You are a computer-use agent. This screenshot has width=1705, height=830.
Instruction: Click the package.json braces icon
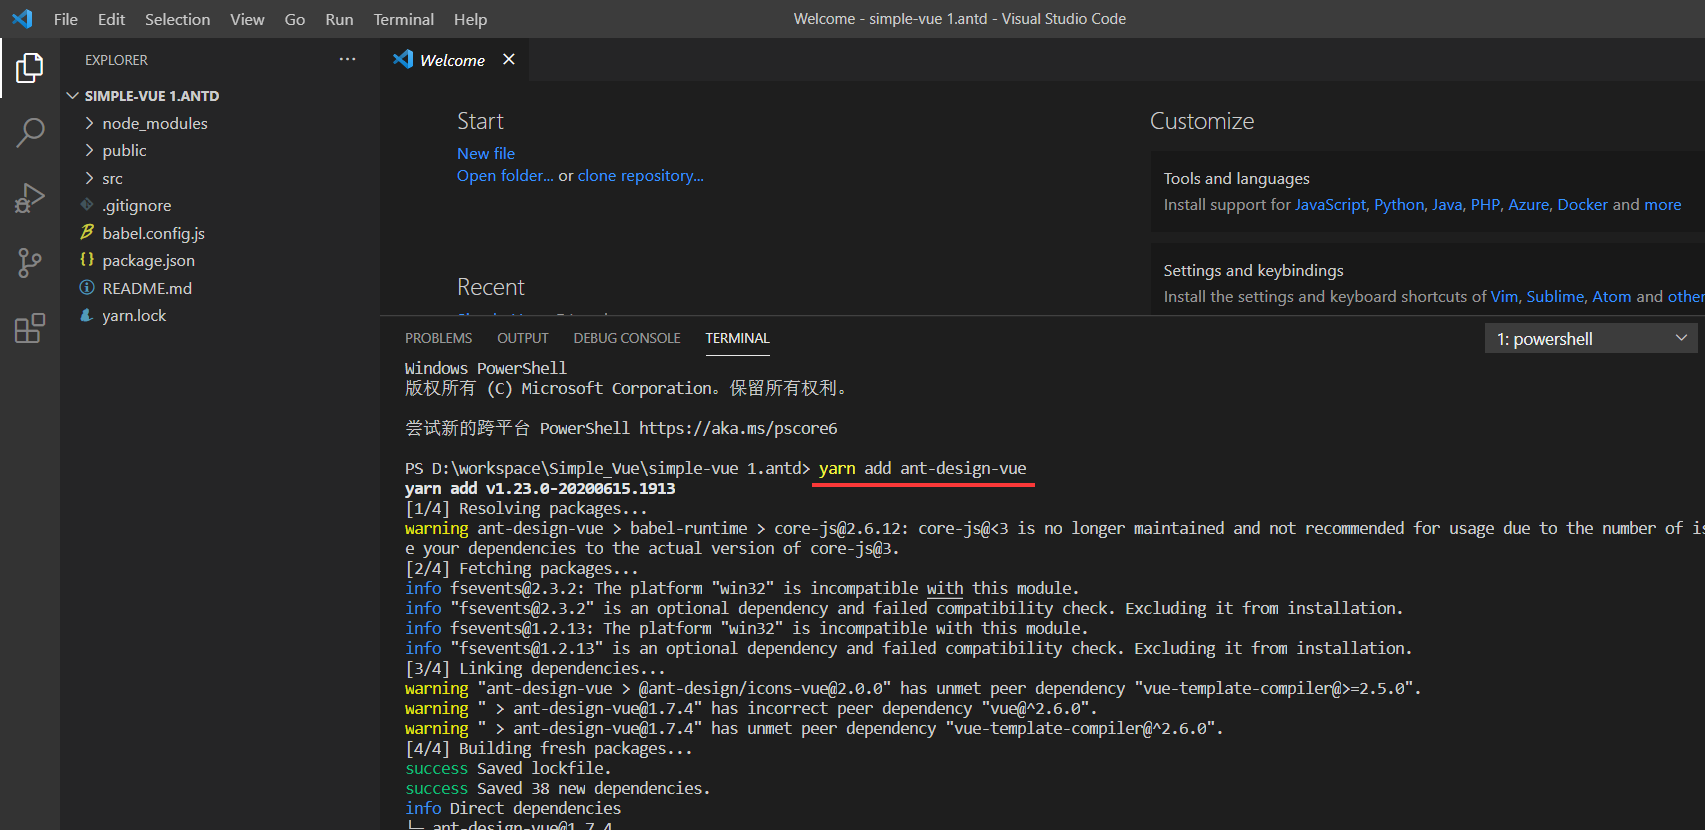[x=87, y=260]
